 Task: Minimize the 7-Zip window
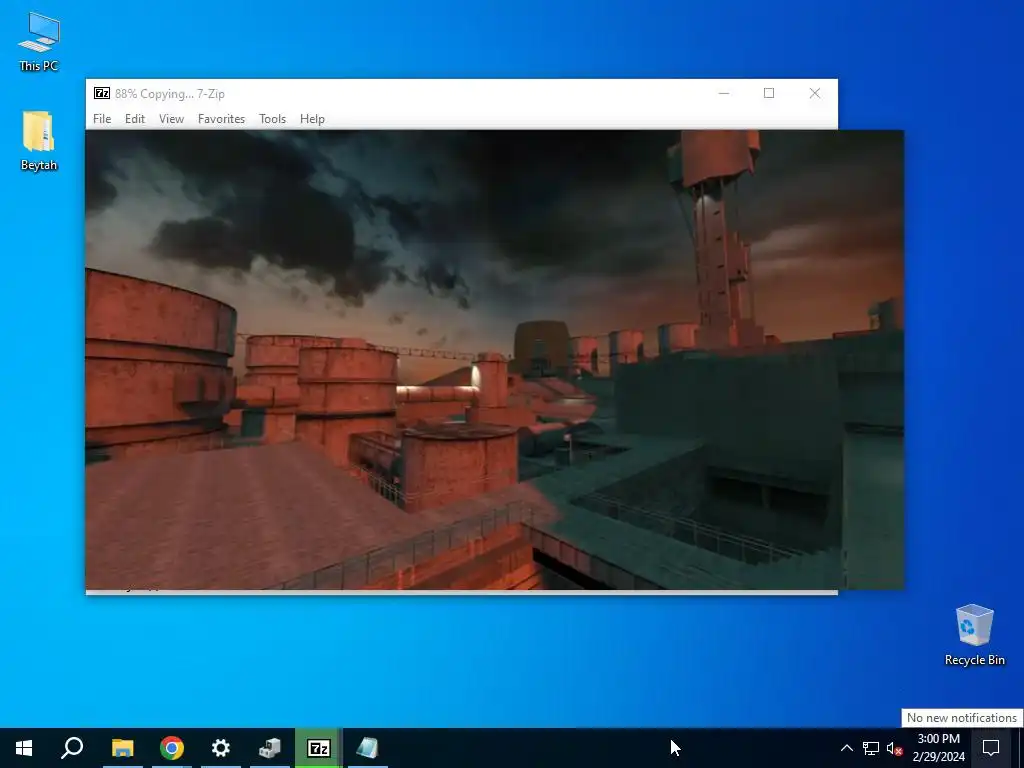[x=724, y=93]
